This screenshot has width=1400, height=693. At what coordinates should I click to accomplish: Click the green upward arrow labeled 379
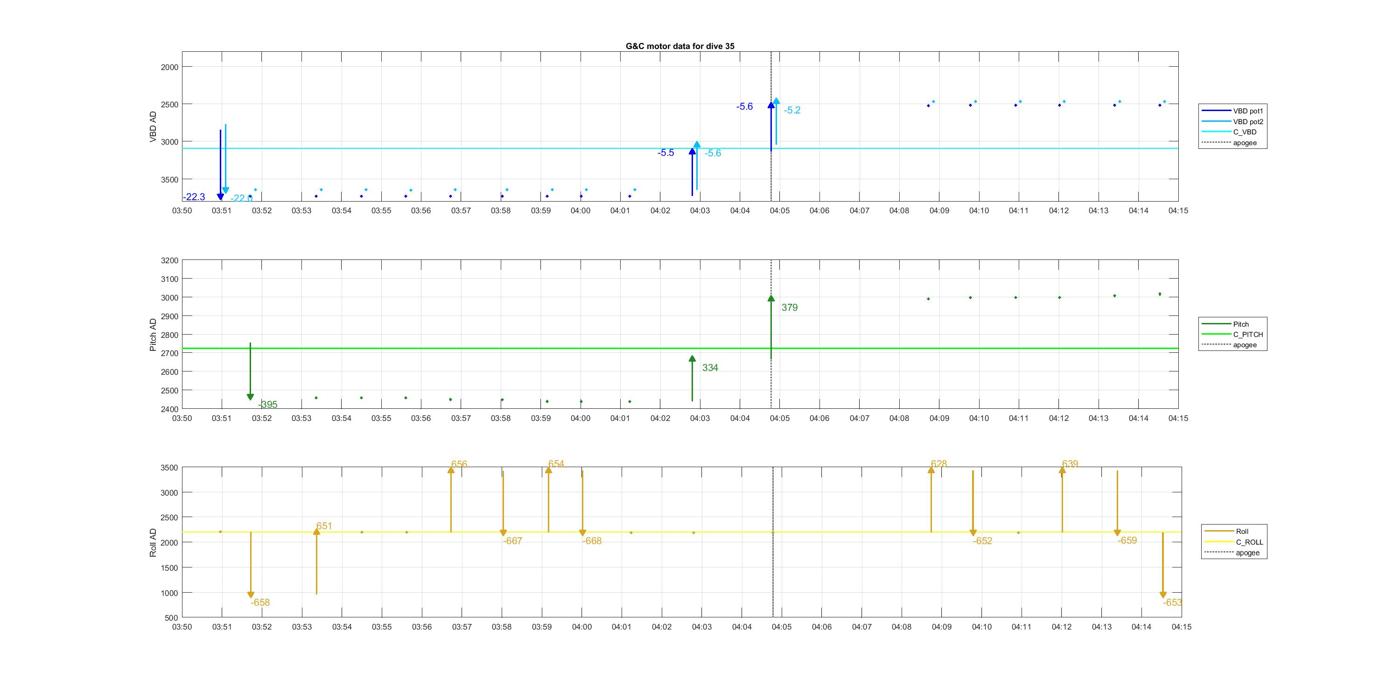(x=771, y=326)
